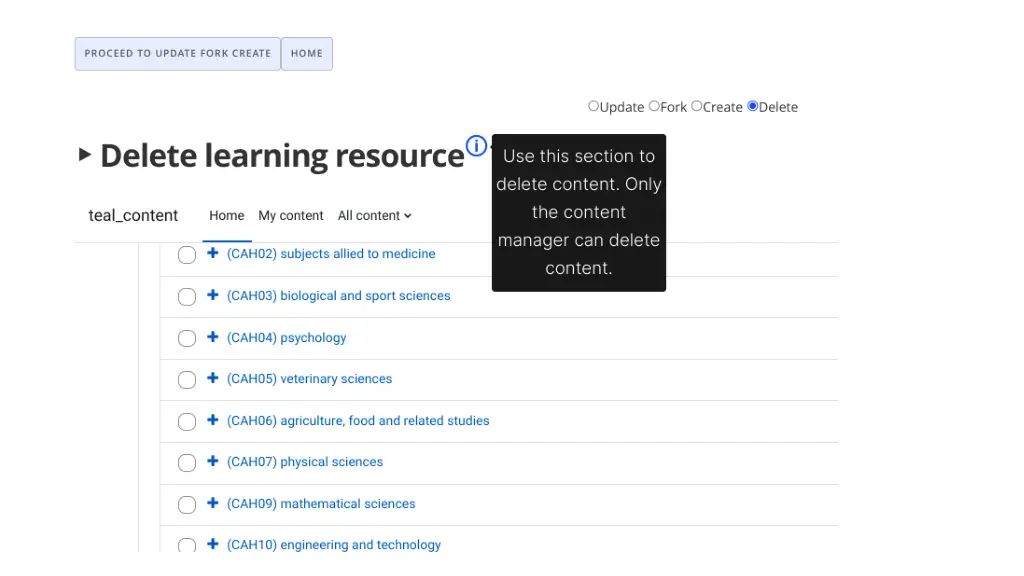Click the HOME button at top
Screen dimensions: 1024x576
307,54
